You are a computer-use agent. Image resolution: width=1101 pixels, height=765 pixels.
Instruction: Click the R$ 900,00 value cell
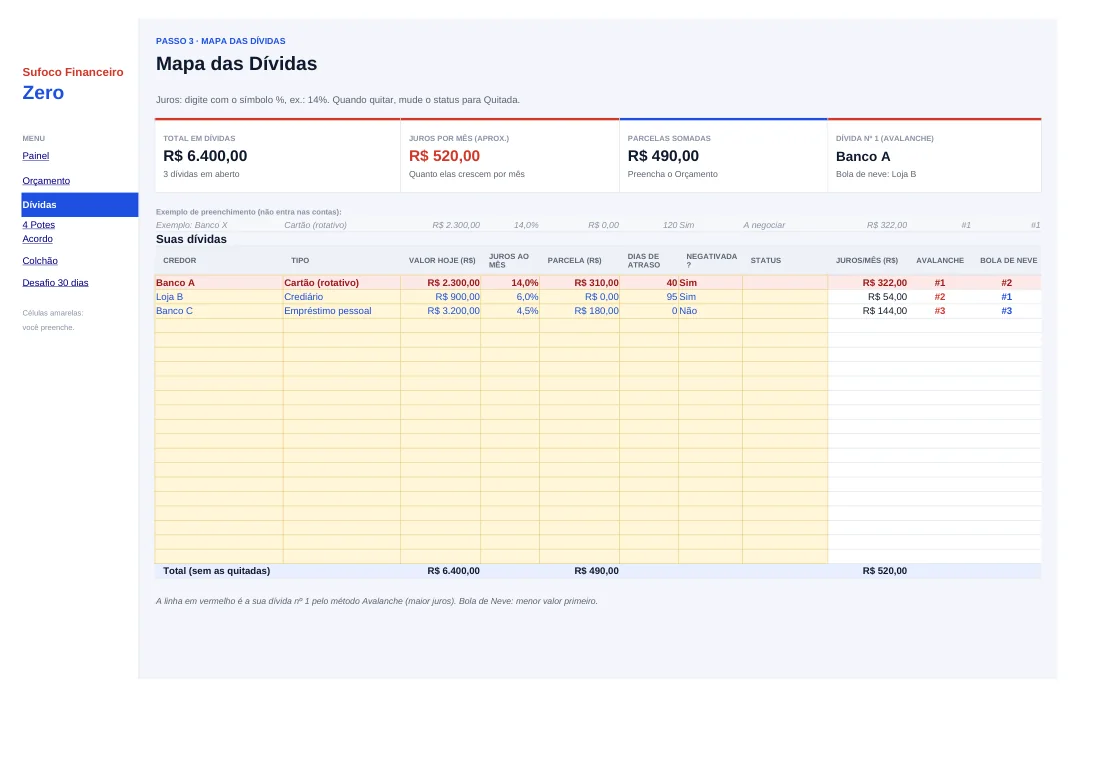440,296
